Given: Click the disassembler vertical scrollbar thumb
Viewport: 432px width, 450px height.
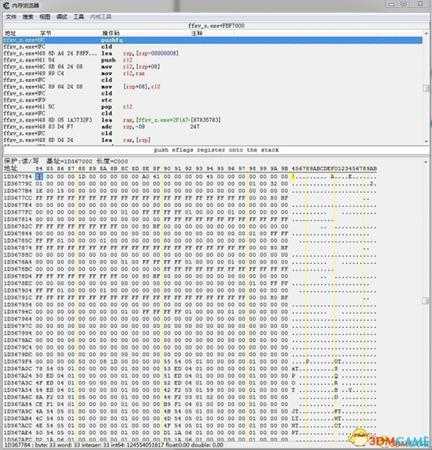Looking at the screenshot, I should pos(426,88).
